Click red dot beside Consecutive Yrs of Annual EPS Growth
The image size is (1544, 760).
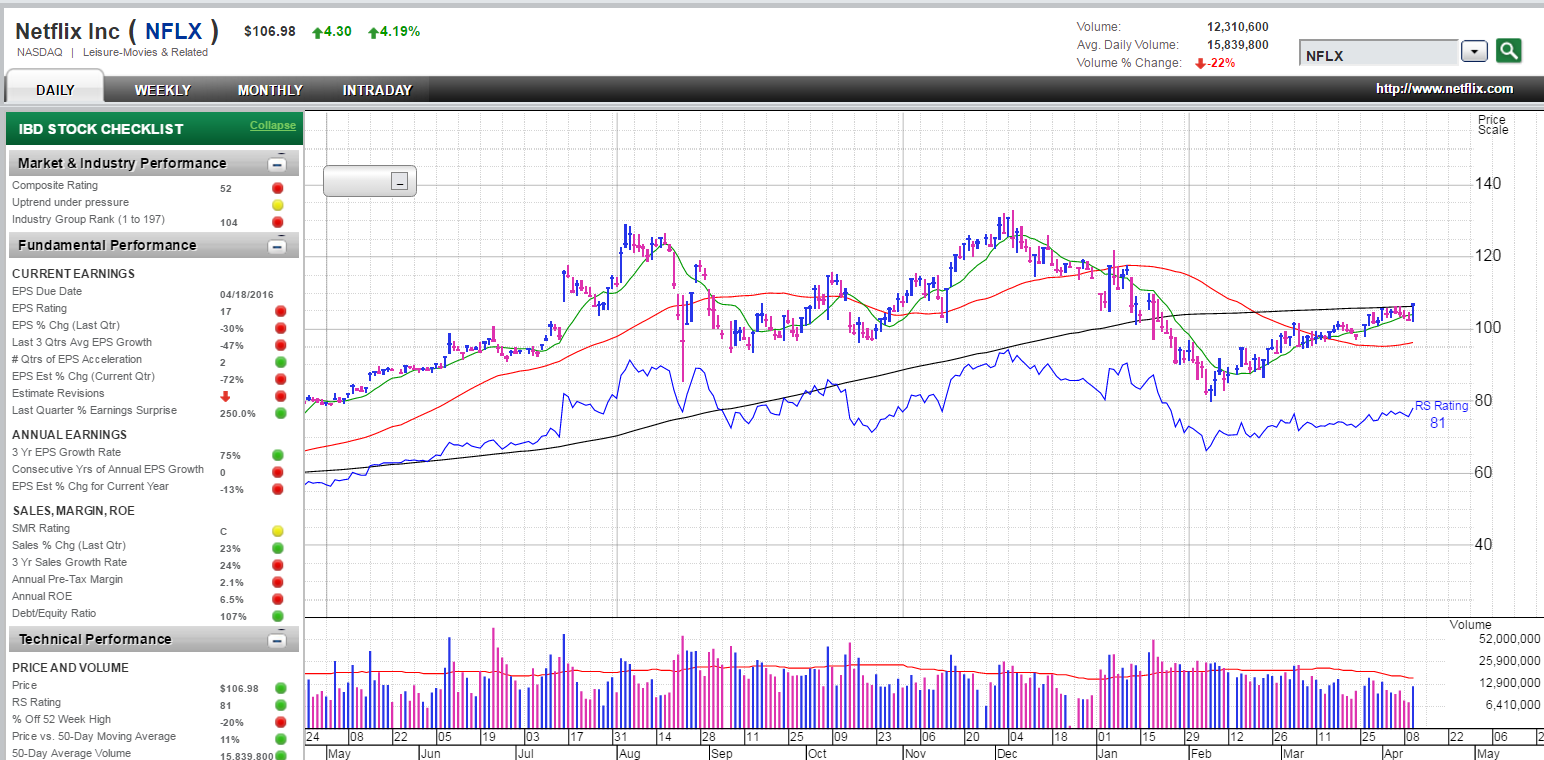[280, 472]
